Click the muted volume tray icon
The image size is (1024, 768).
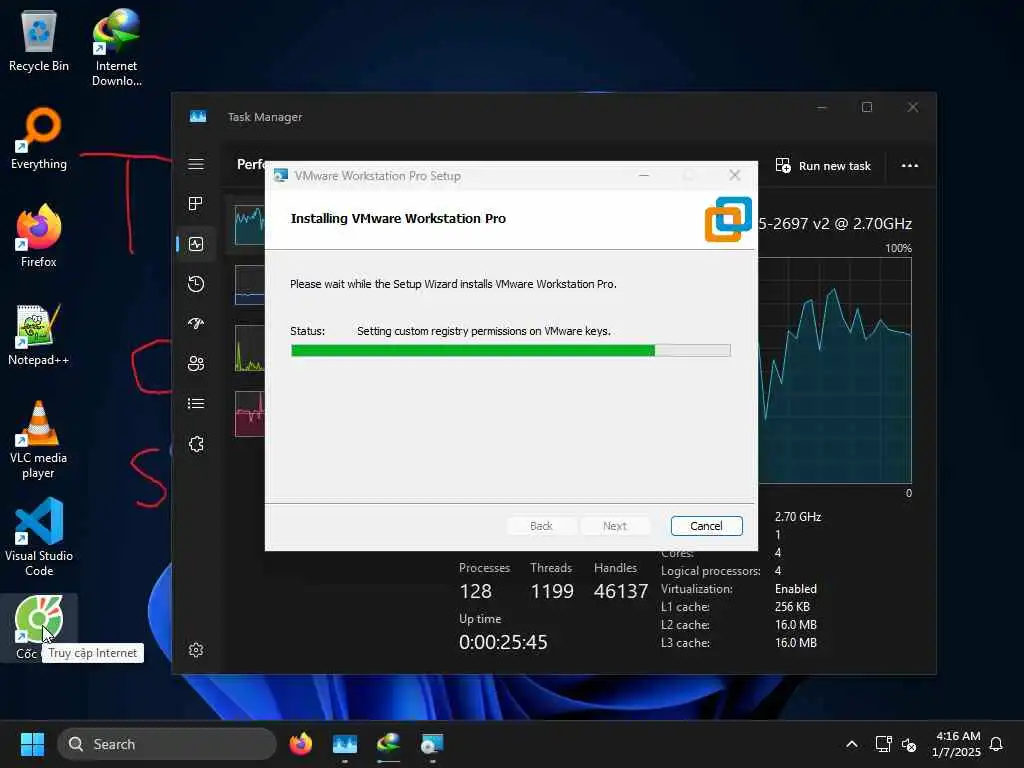click(909, 744)
